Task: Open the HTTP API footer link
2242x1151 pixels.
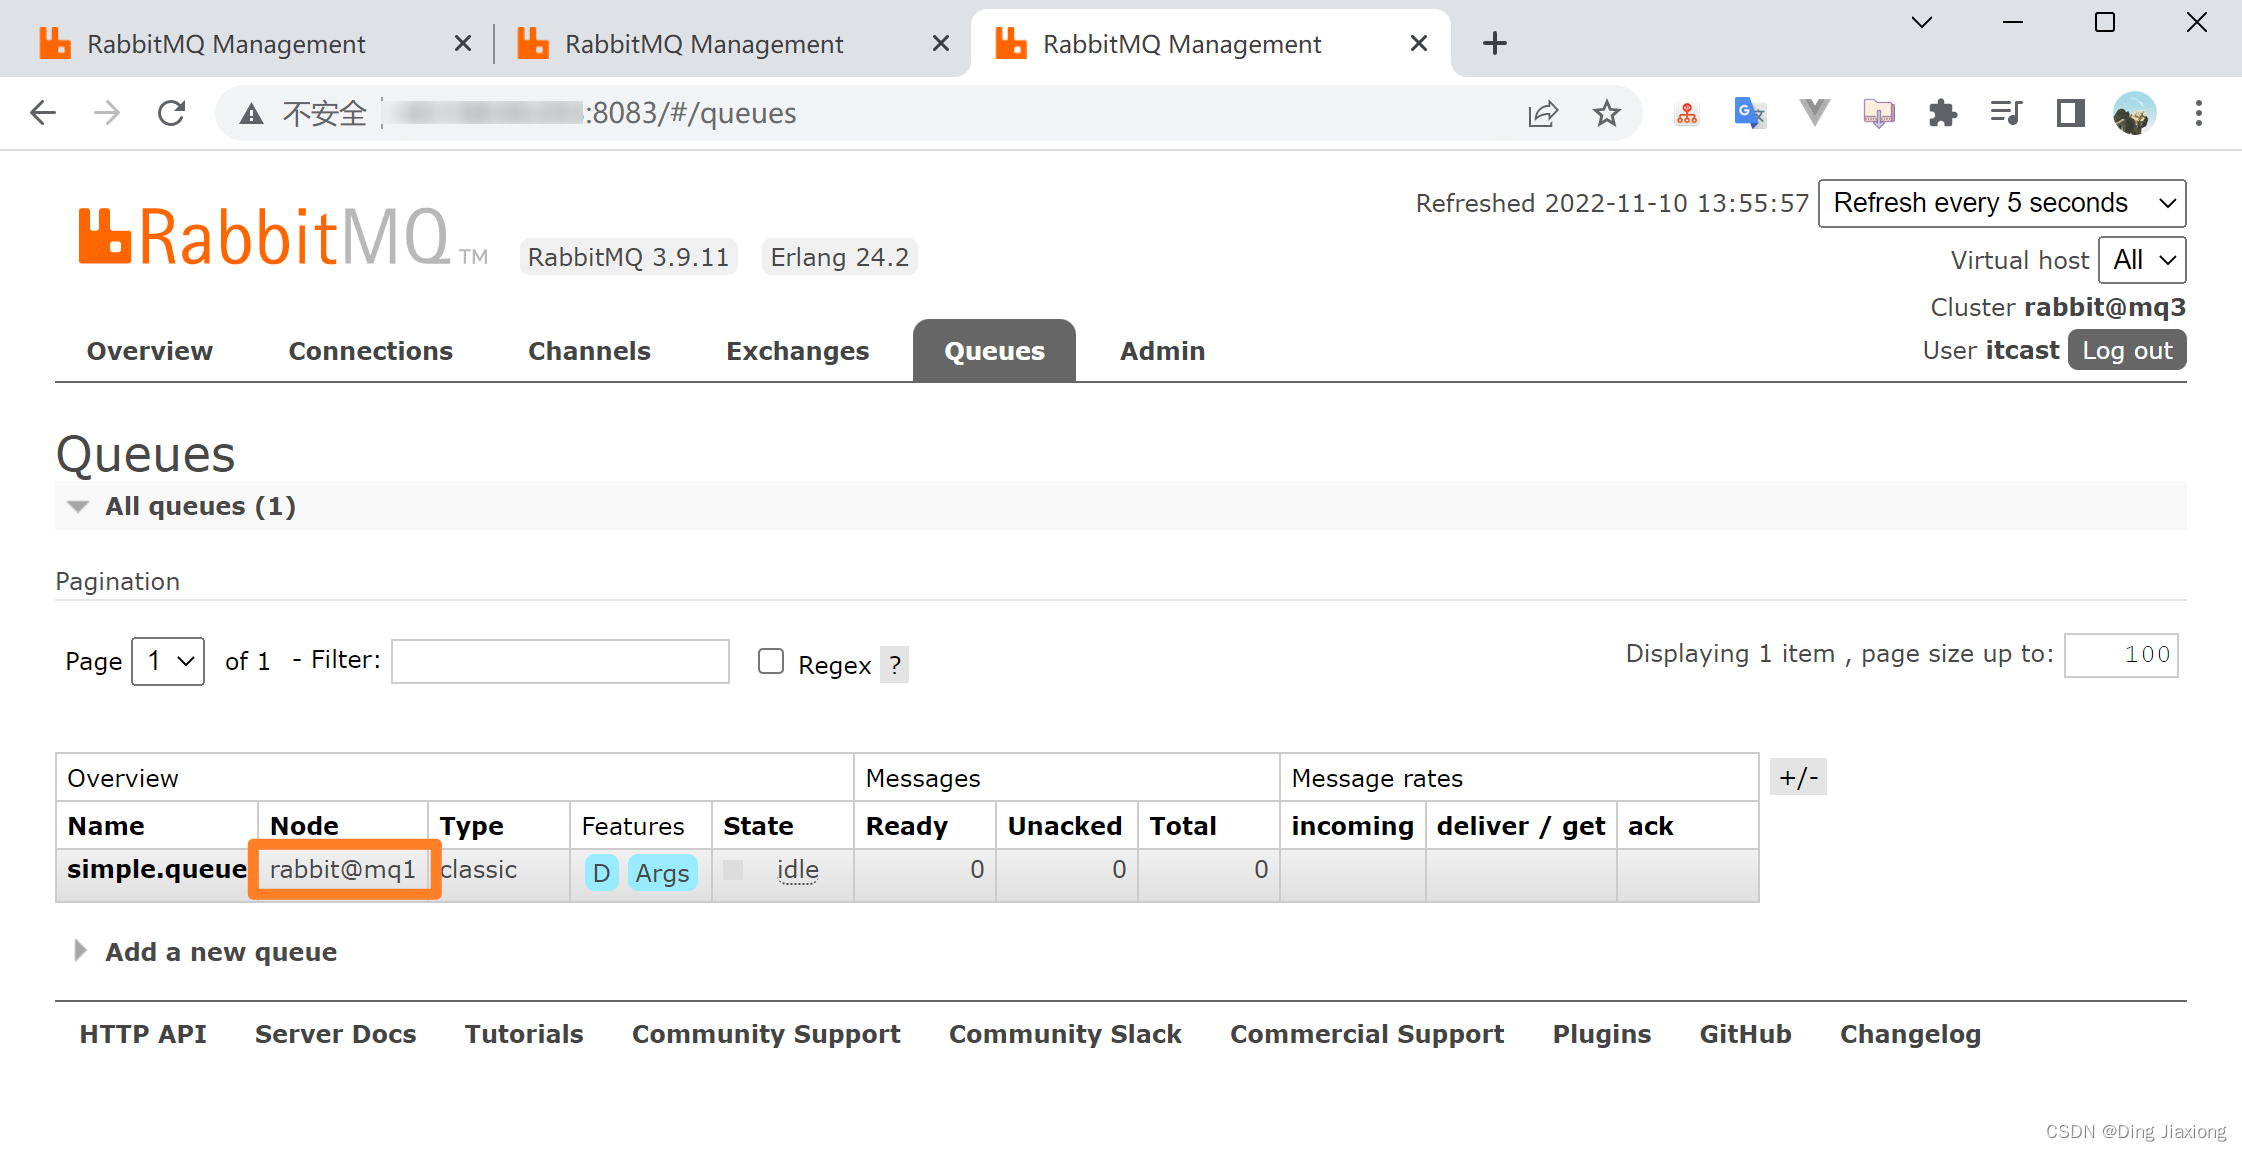Action: 143,1034
